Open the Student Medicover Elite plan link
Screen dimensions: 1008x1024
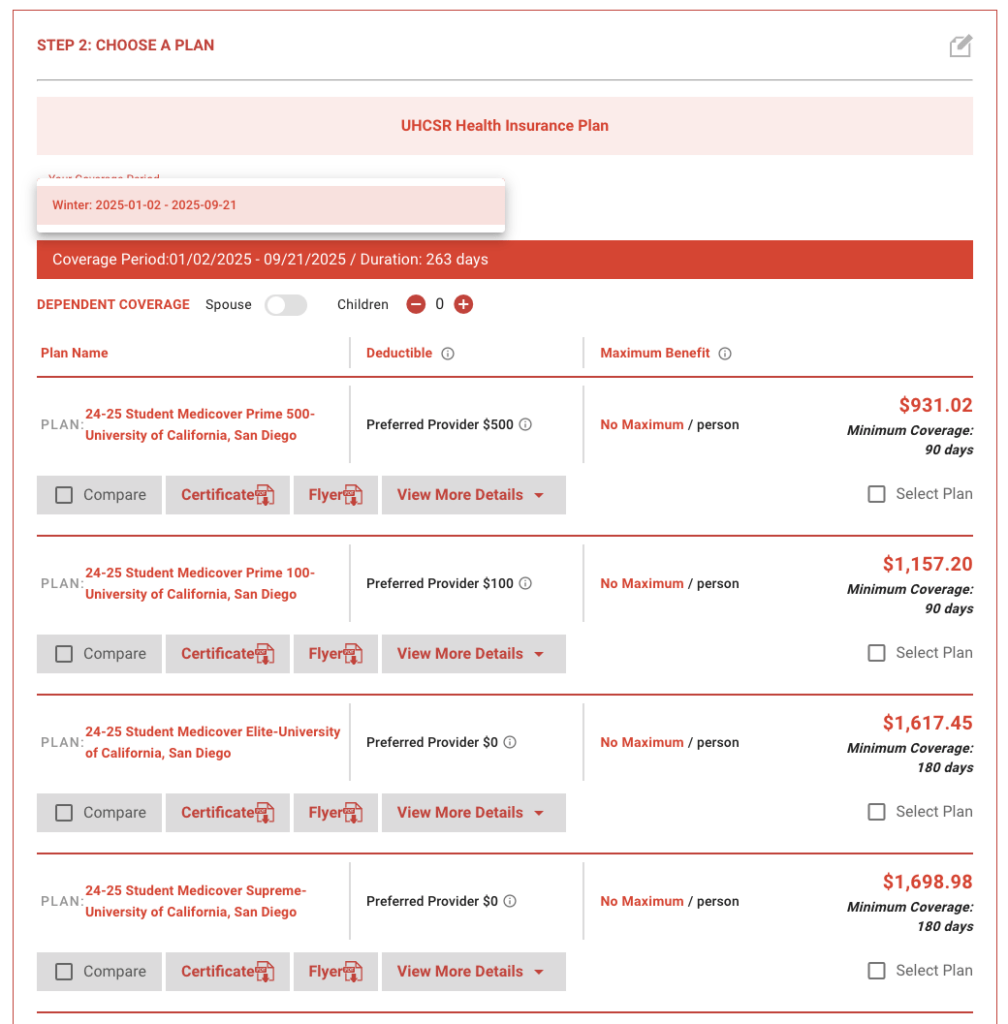pyautogui.click(x=212, y=742)
